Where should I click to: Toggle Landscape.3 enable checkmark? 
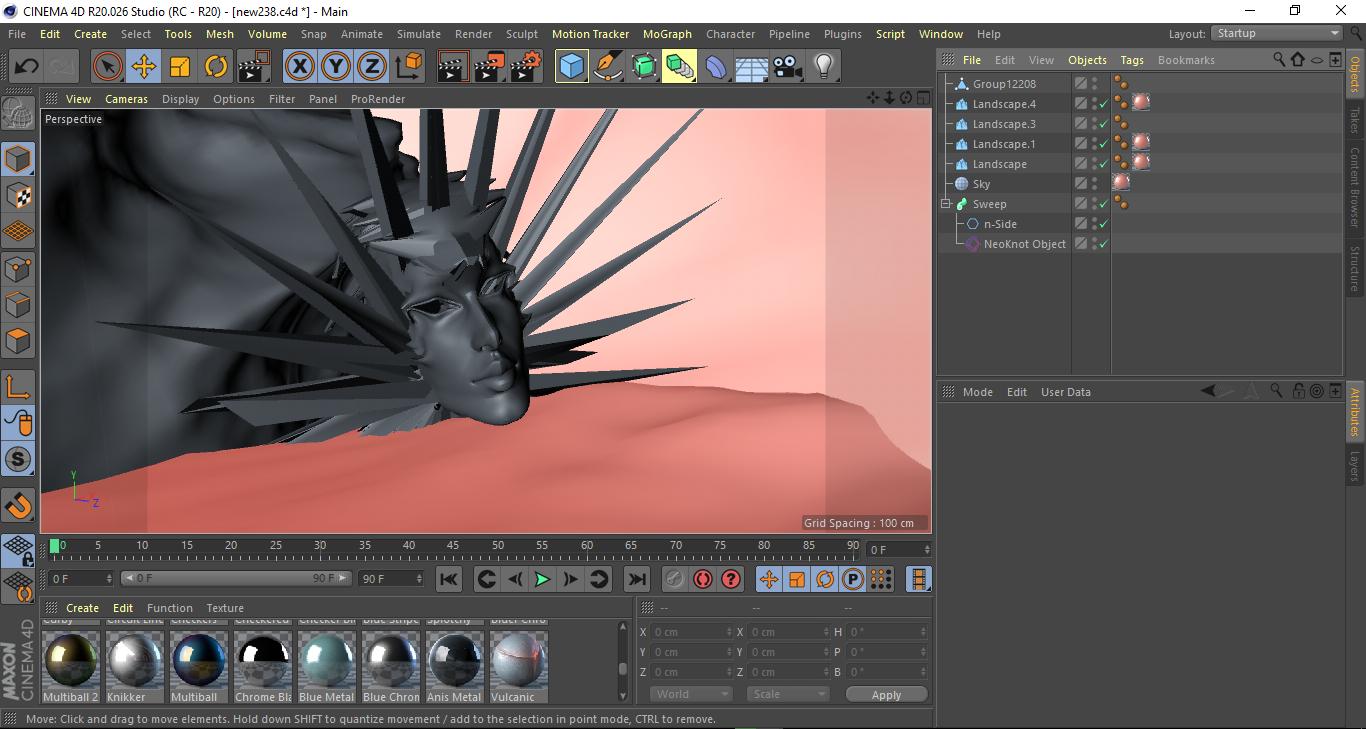(x=1104, y=124)
